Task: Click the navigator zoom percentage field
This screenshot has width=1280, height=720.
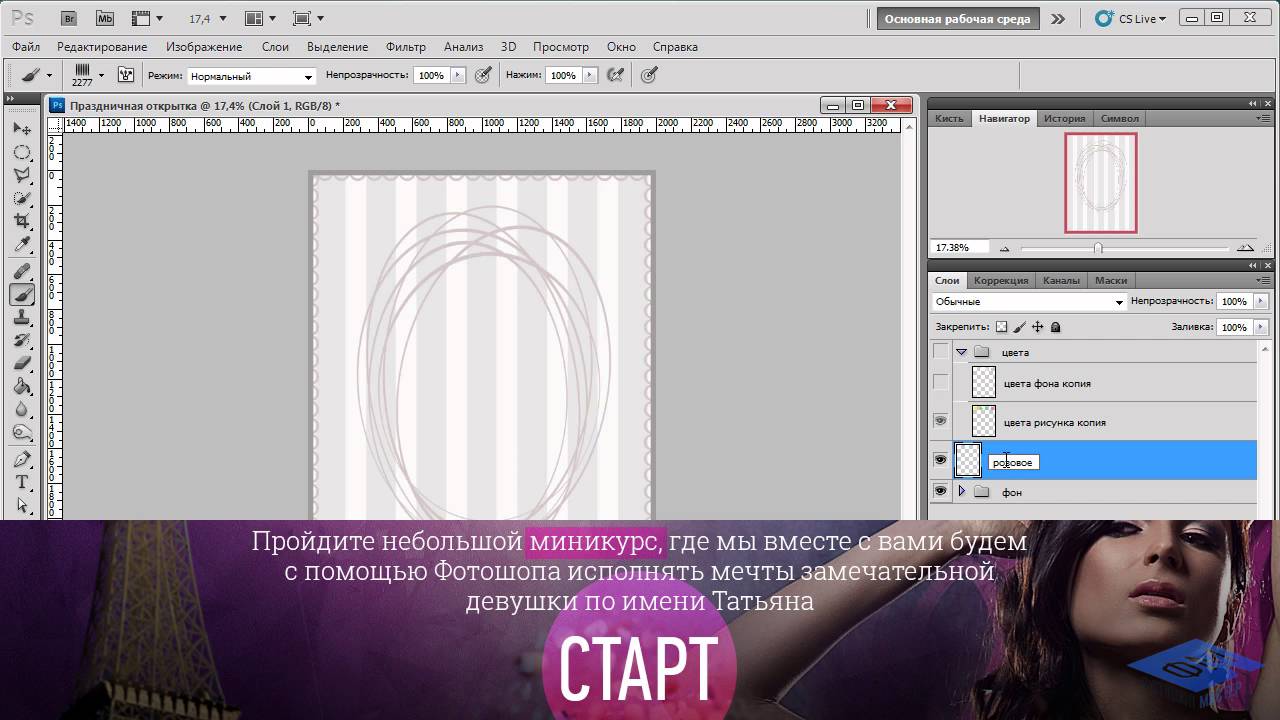Action: coord(959,247)
